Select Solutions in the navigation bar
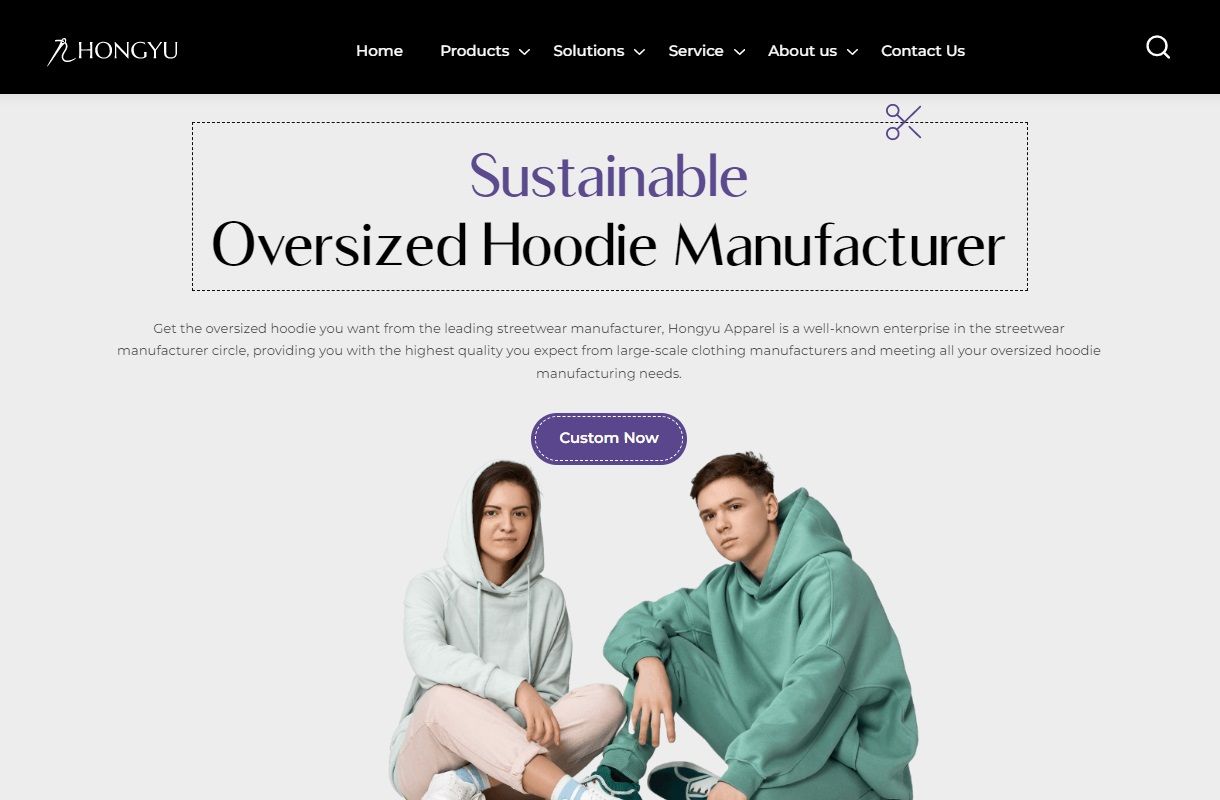 click(588, 51)
